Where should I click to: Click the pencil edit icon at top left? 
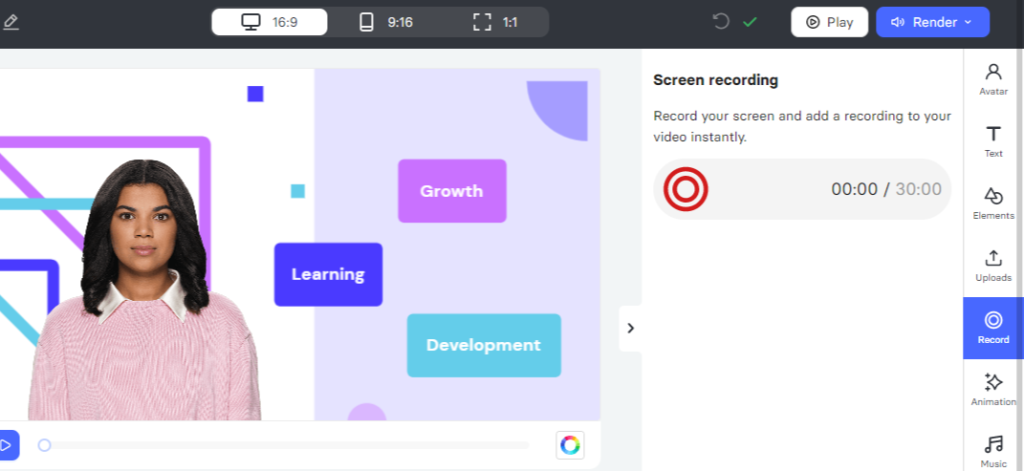[x=10, y=22]
